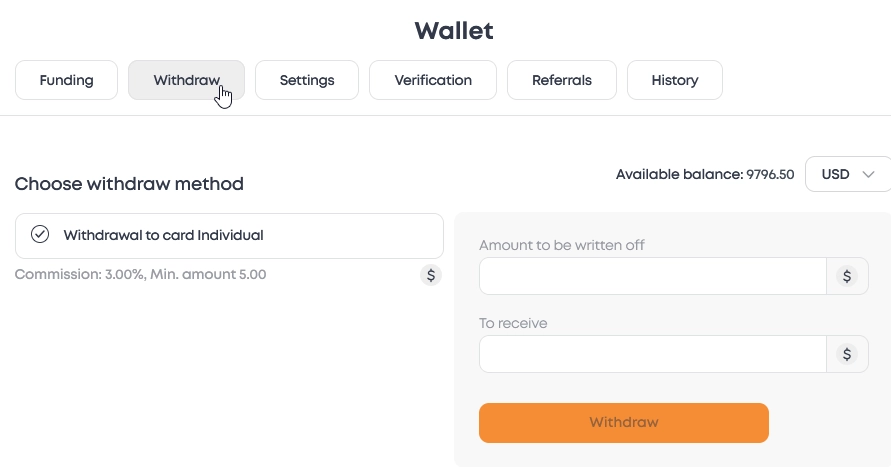
Task: Select the Withdraw tab
Action: [x=186, y=80]
